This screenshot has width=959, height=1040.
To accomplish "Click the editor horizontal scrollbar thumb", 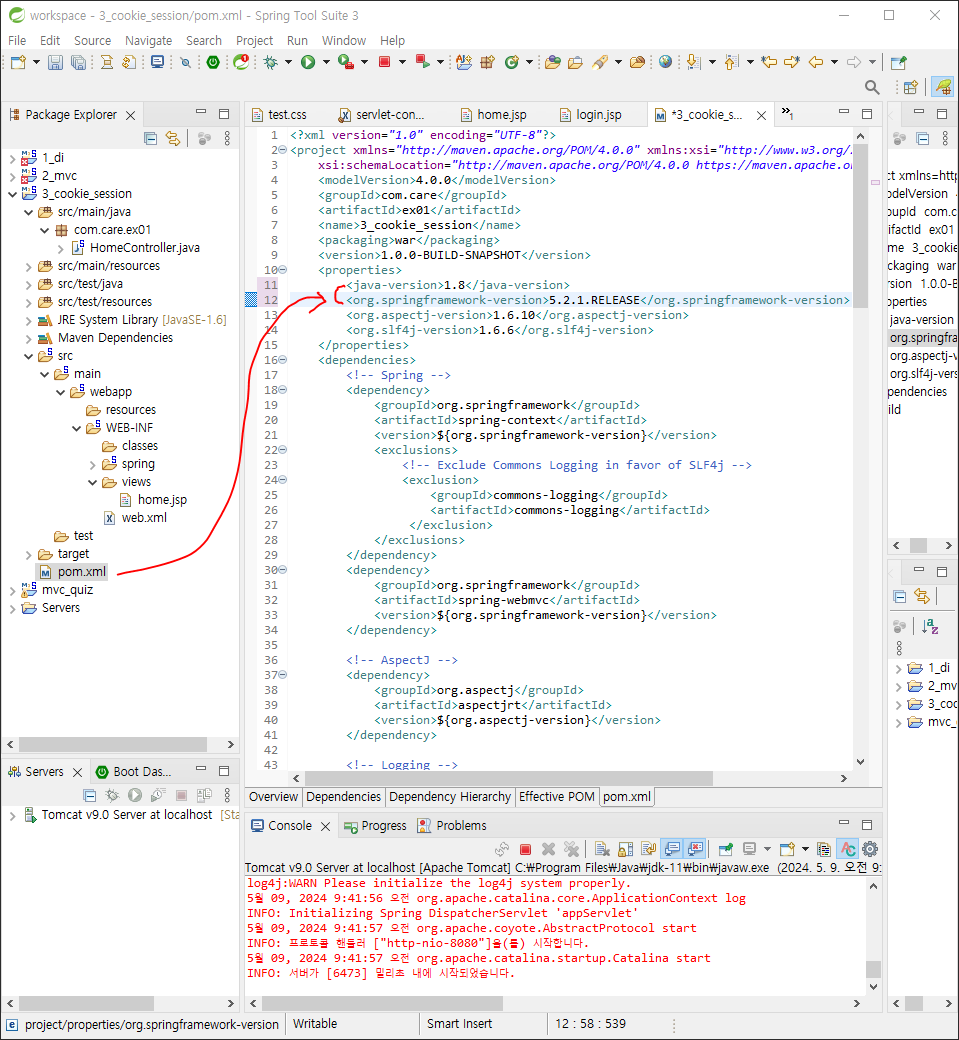I will point(508,778).
